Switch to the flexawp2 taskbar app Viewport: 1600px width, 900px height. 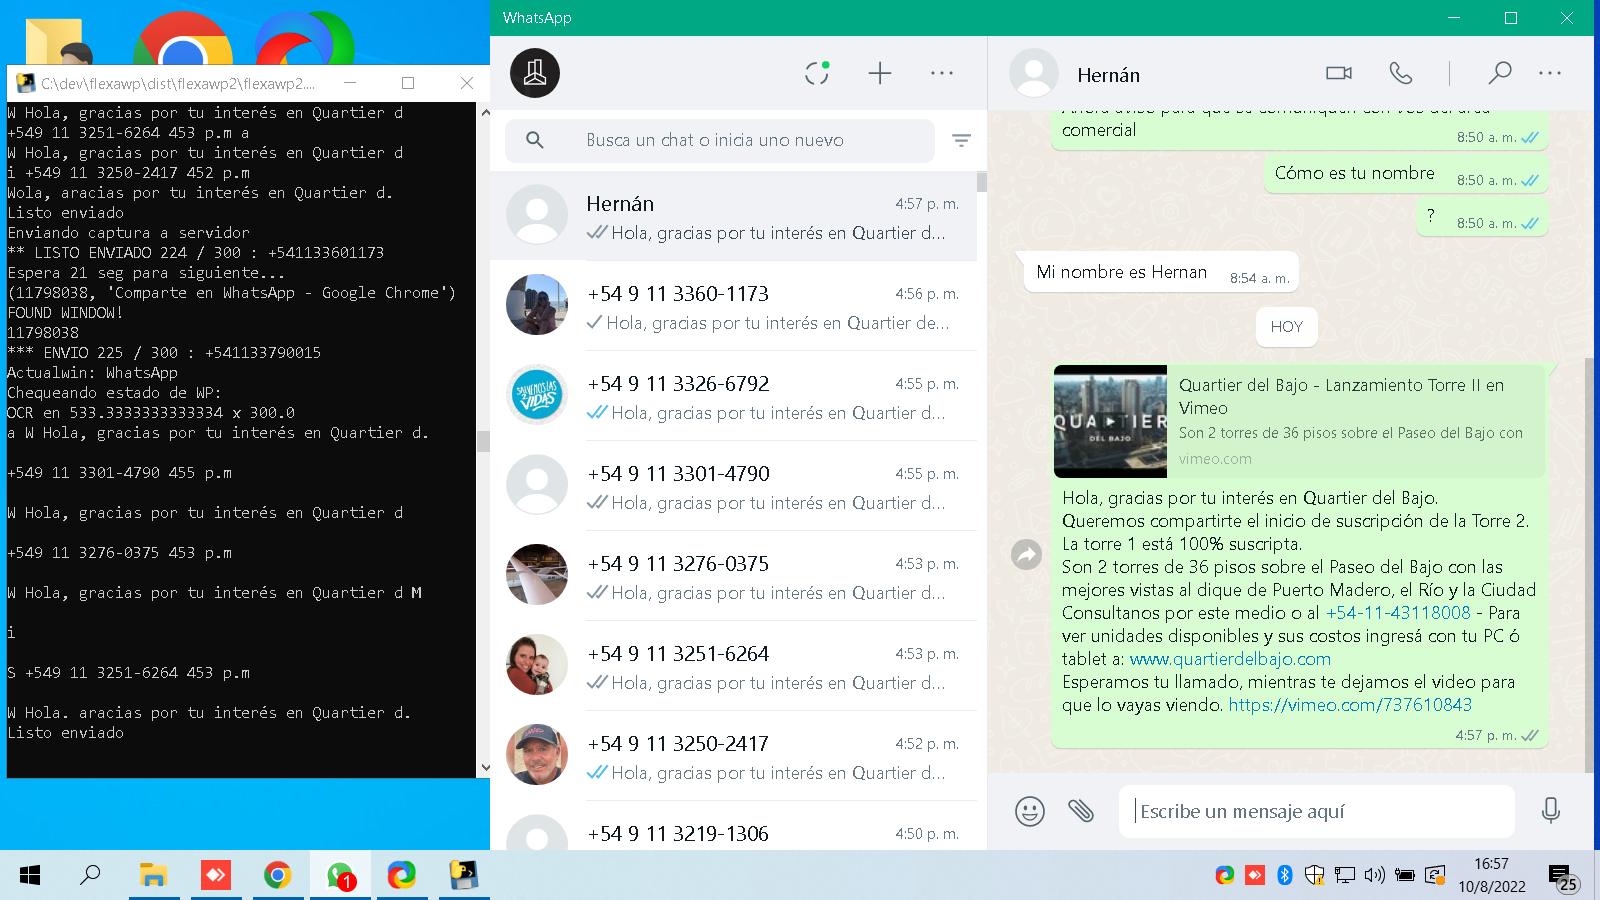[x=464, y=876]
